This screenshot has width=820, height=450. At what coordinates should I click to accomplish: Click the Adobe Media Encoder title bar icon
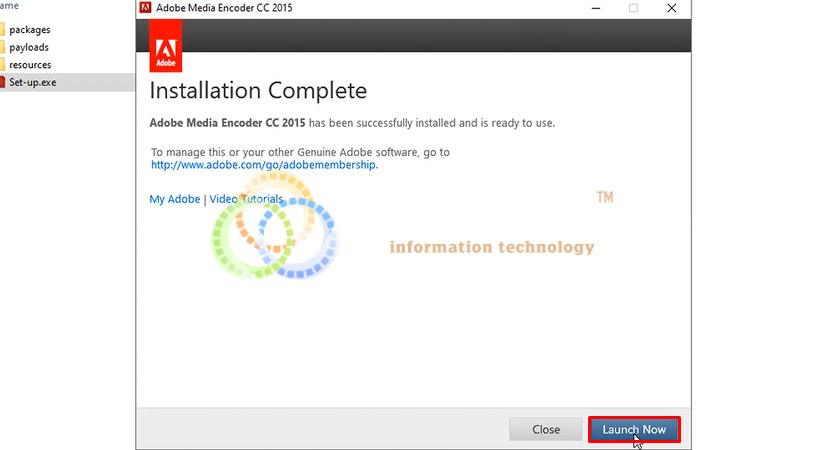pos(145,8)
